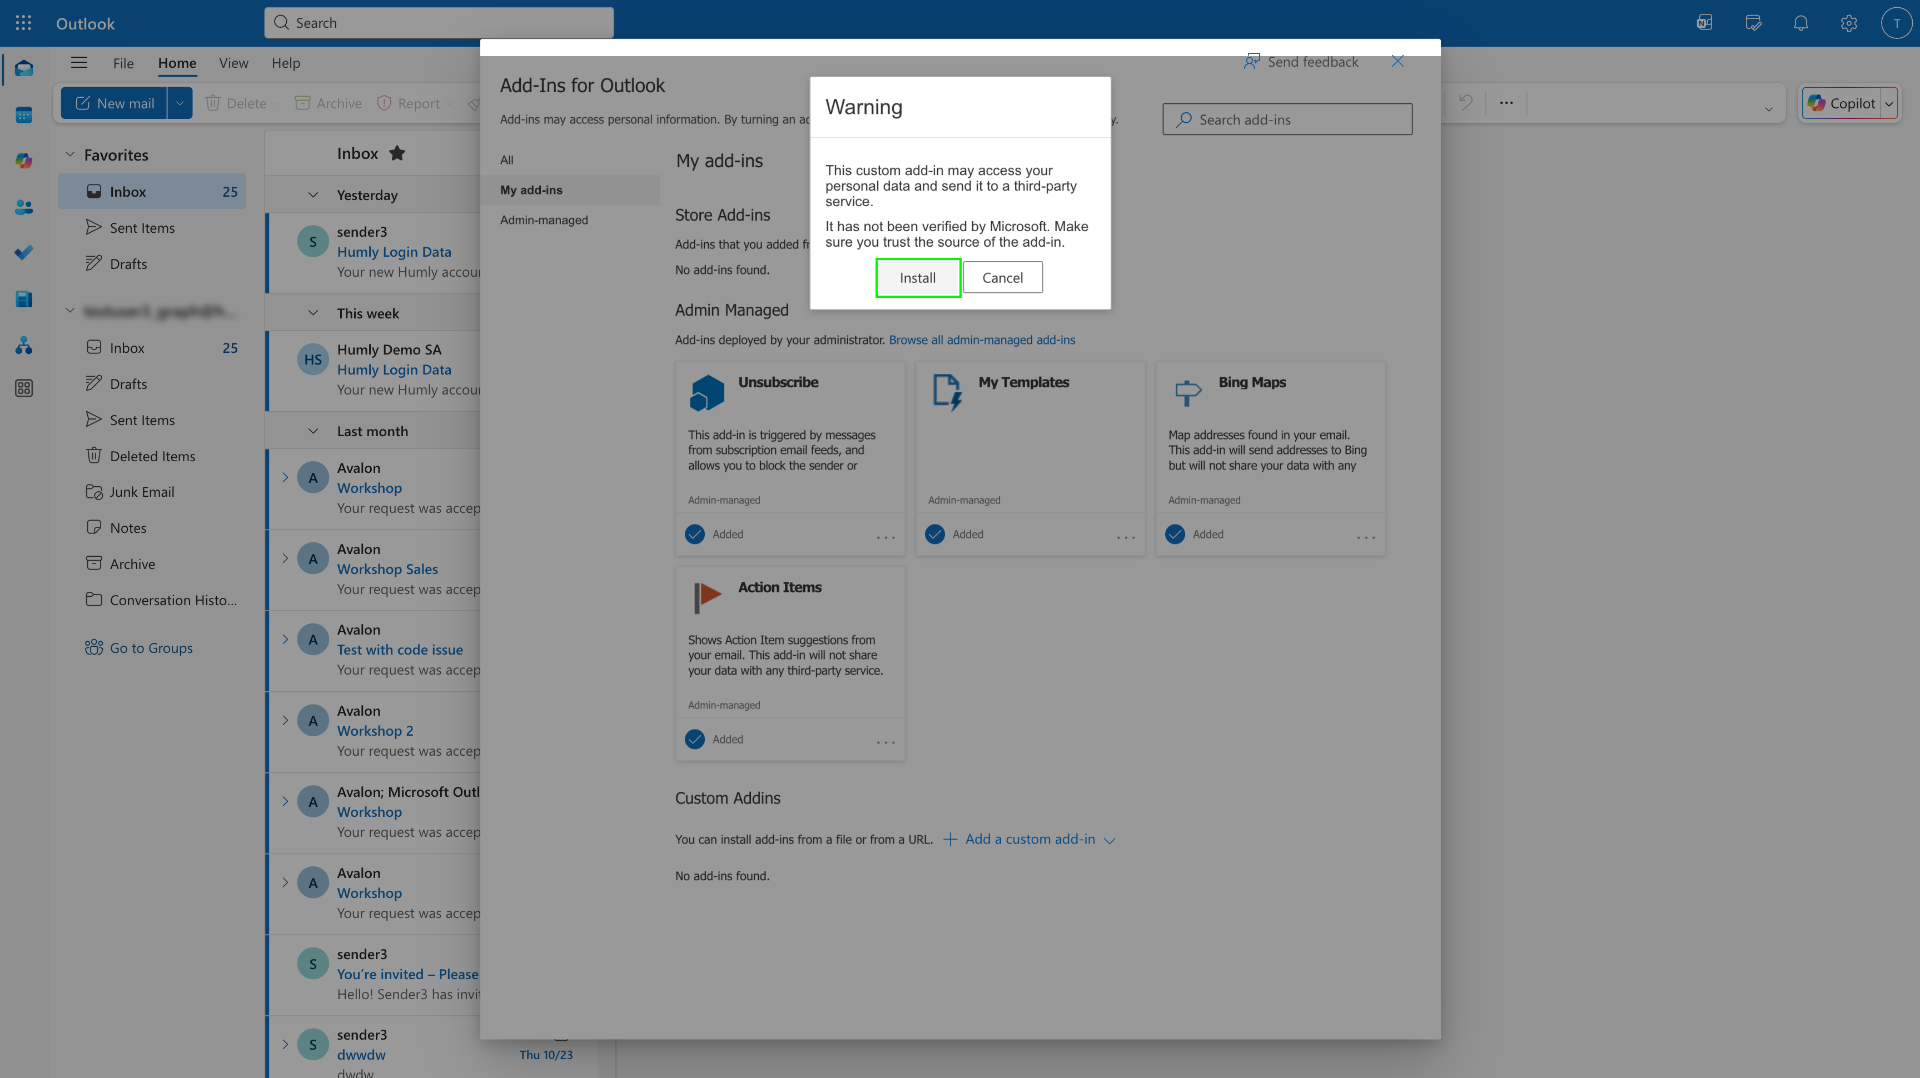The image size is (1920, 1078).
Task: Switch to the Help tab
Action: tap(286, 63)
